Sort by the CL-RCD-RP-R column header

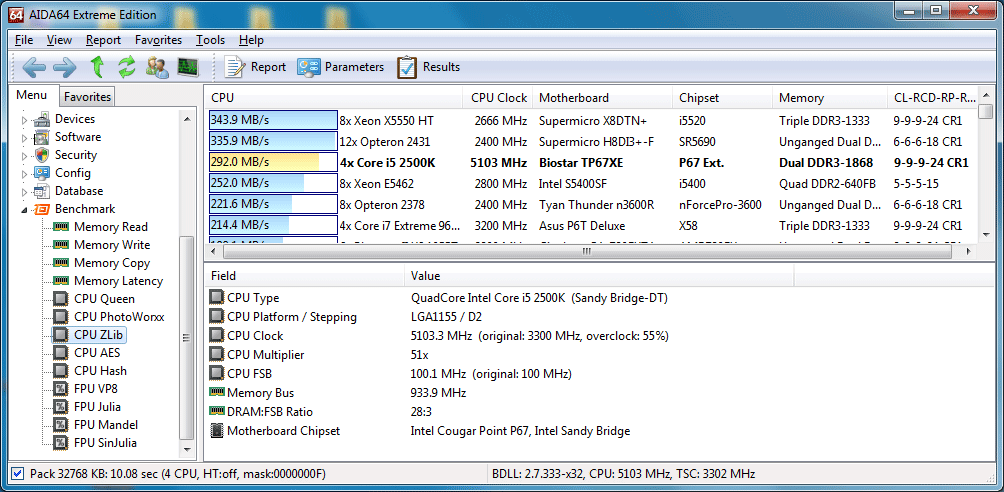click(x=932, y=97)
